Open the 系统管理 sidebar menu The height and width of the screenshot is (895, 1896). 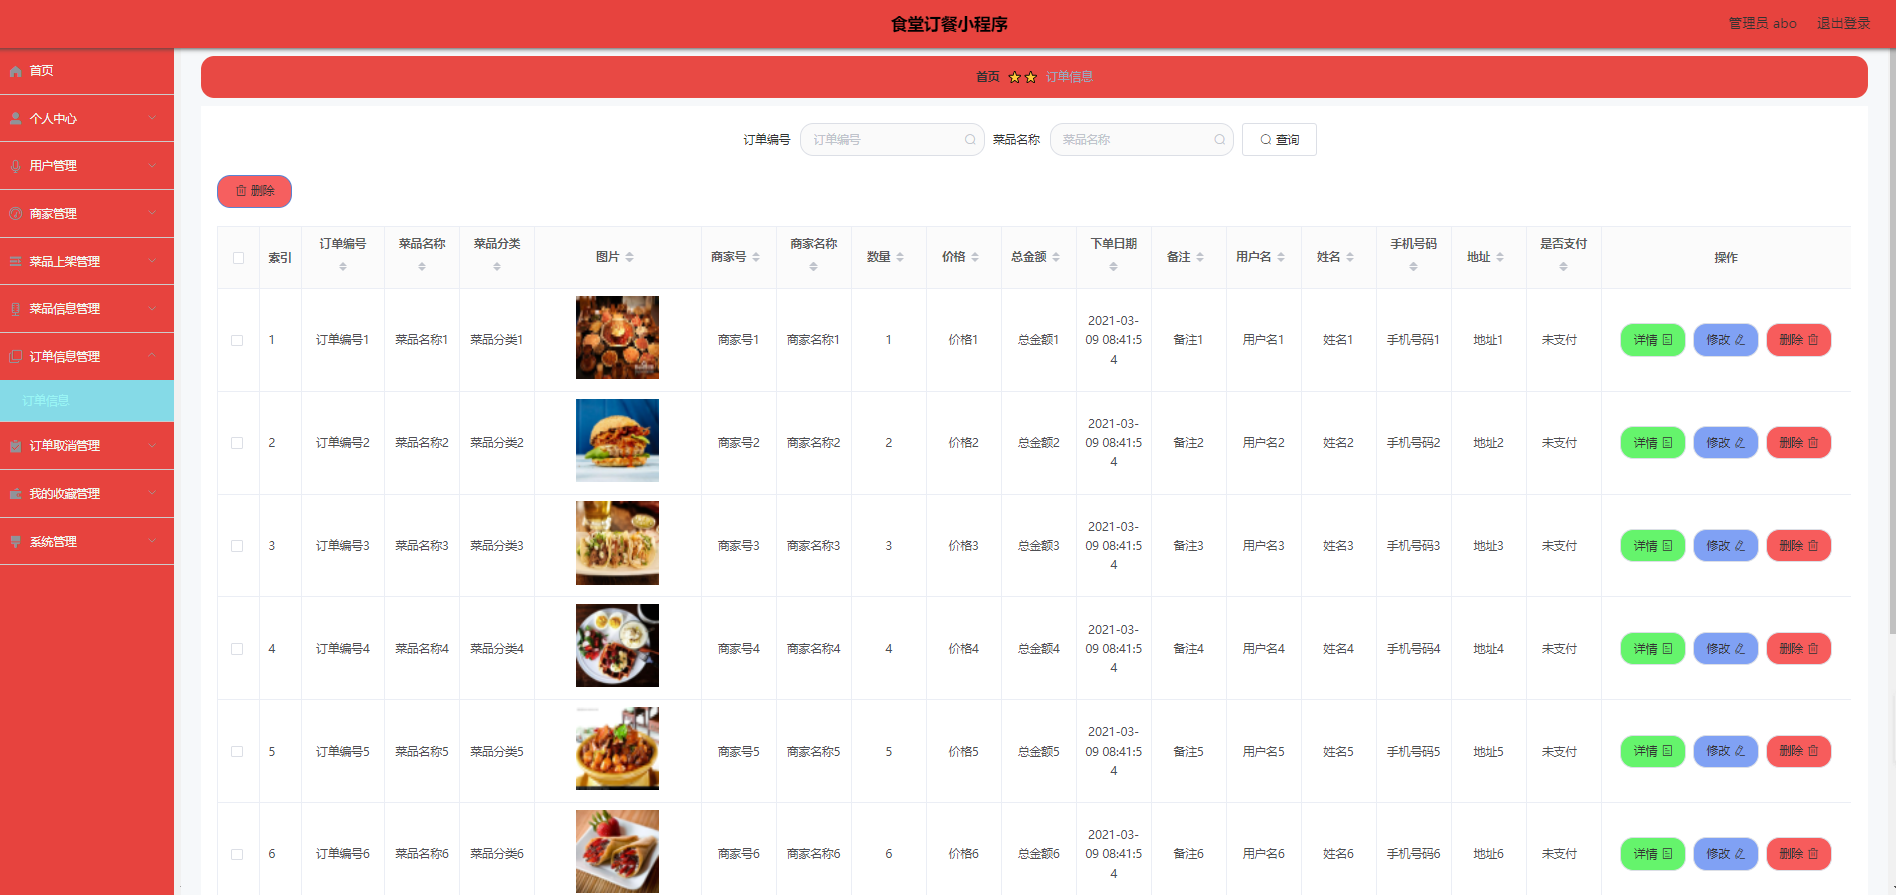tap(87, 541)
